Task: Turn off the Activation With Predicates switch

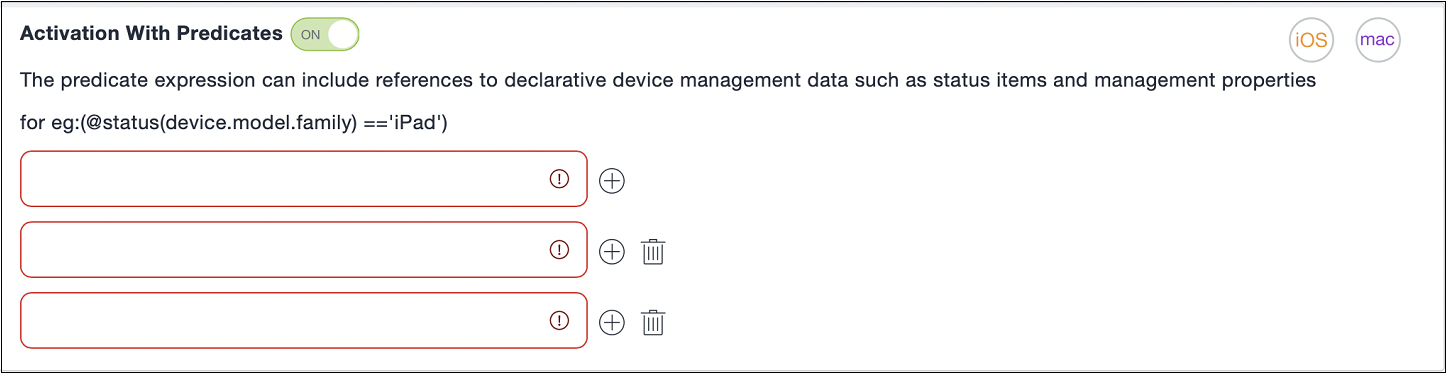Action: [325, 34]
